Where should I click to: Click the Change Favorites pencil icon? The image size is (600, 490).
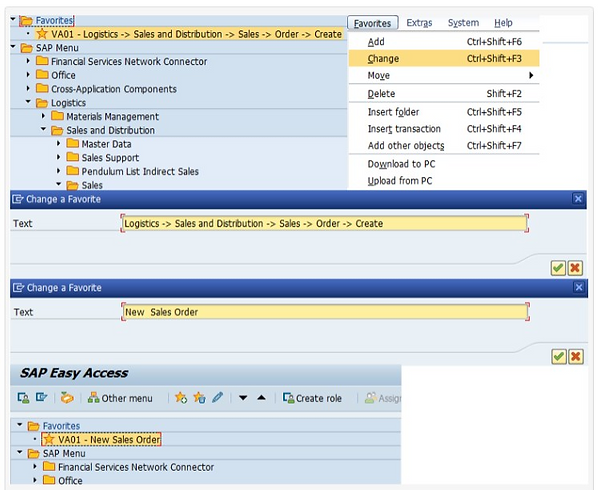point(217,397)
